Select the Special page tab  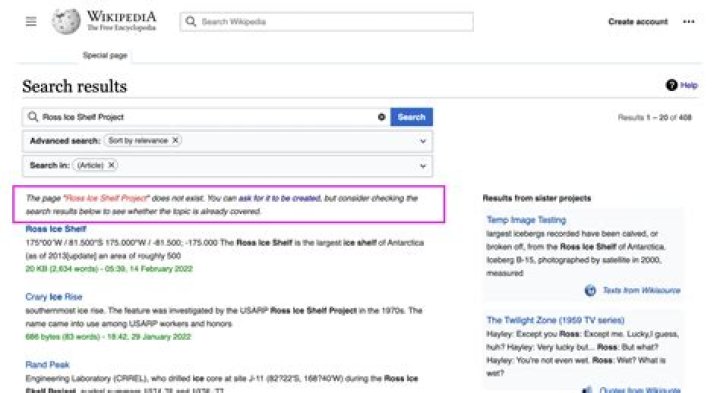pos(105,56)
